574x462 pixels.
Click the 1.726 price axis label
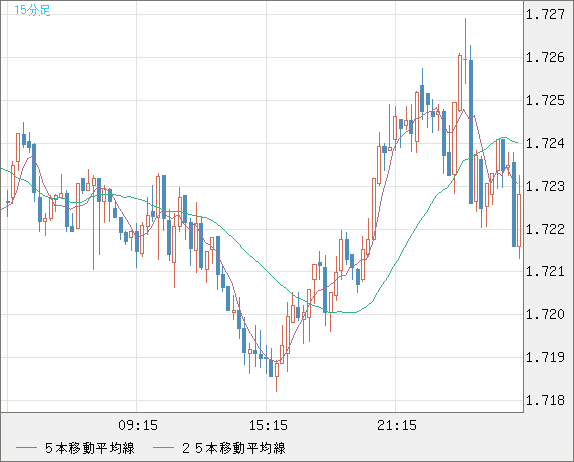545,57
